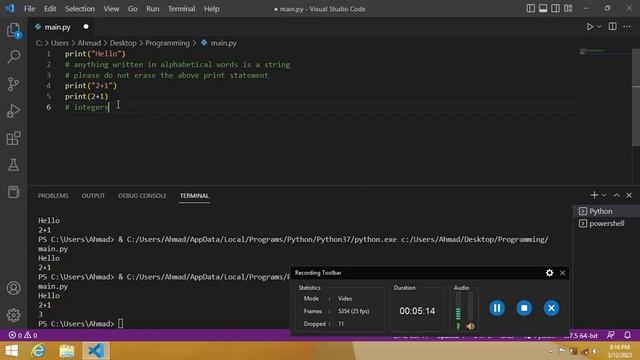This screenshot has height=360, width=640.
Task: Open the Terminal menu
Action: pyautogui.click(x=182, y=9)
